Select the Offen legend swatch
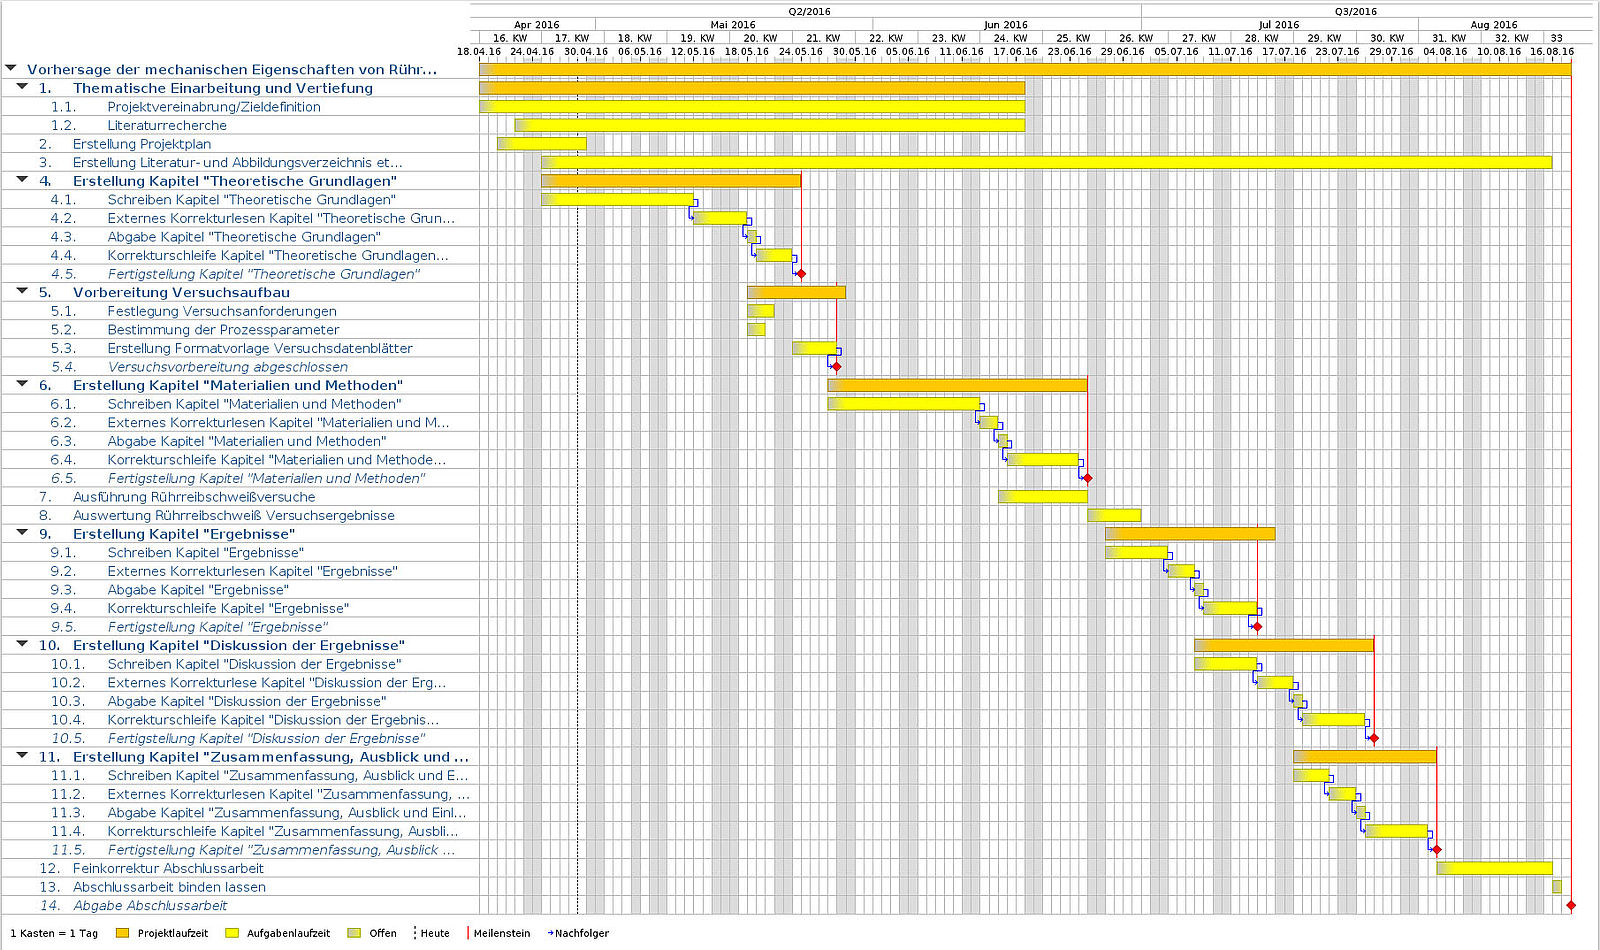This screenshot has height=950, width=1600. 354,933
